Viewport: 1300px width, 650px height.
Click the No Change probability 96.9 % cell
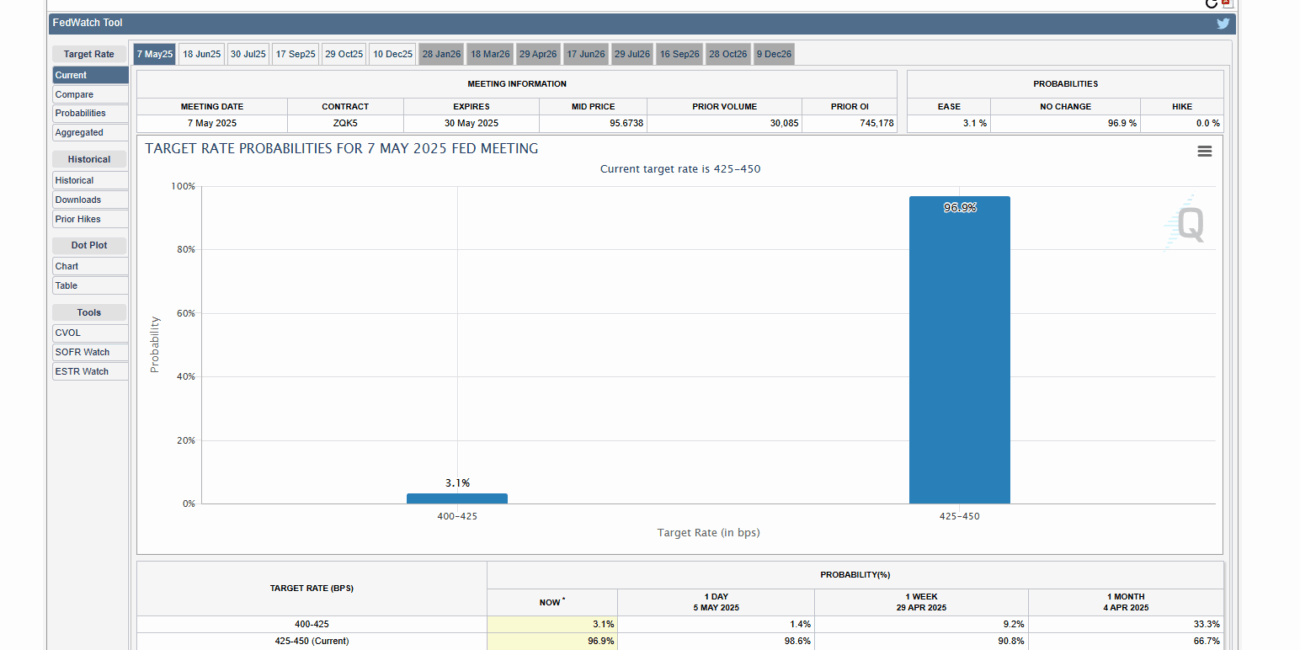point(1065,123)
